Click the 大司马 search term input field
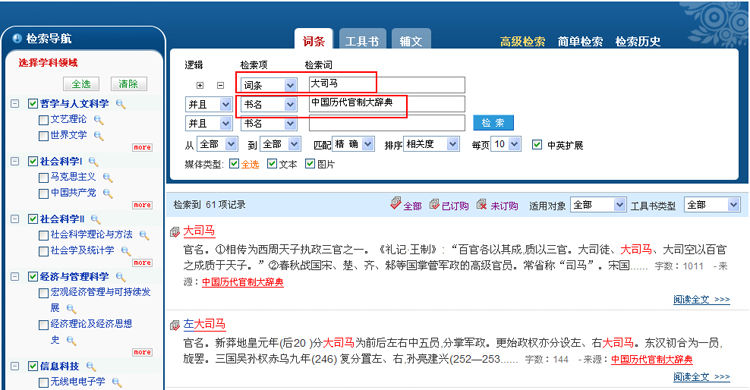This screenshot has width=750, height=390. coord(386,85)
